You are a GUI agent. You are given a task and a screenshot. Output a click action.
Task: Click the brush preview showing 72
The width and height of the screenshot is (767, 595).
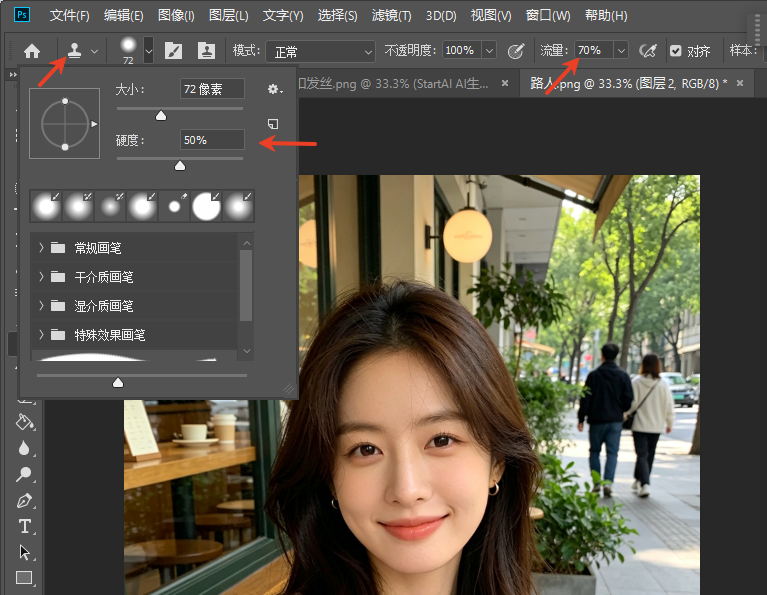pos(128,50)
